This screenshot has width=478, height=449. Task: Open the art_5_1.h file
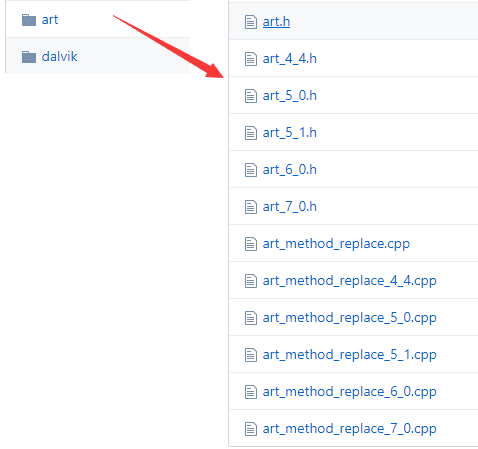click(x=290, y=133)
